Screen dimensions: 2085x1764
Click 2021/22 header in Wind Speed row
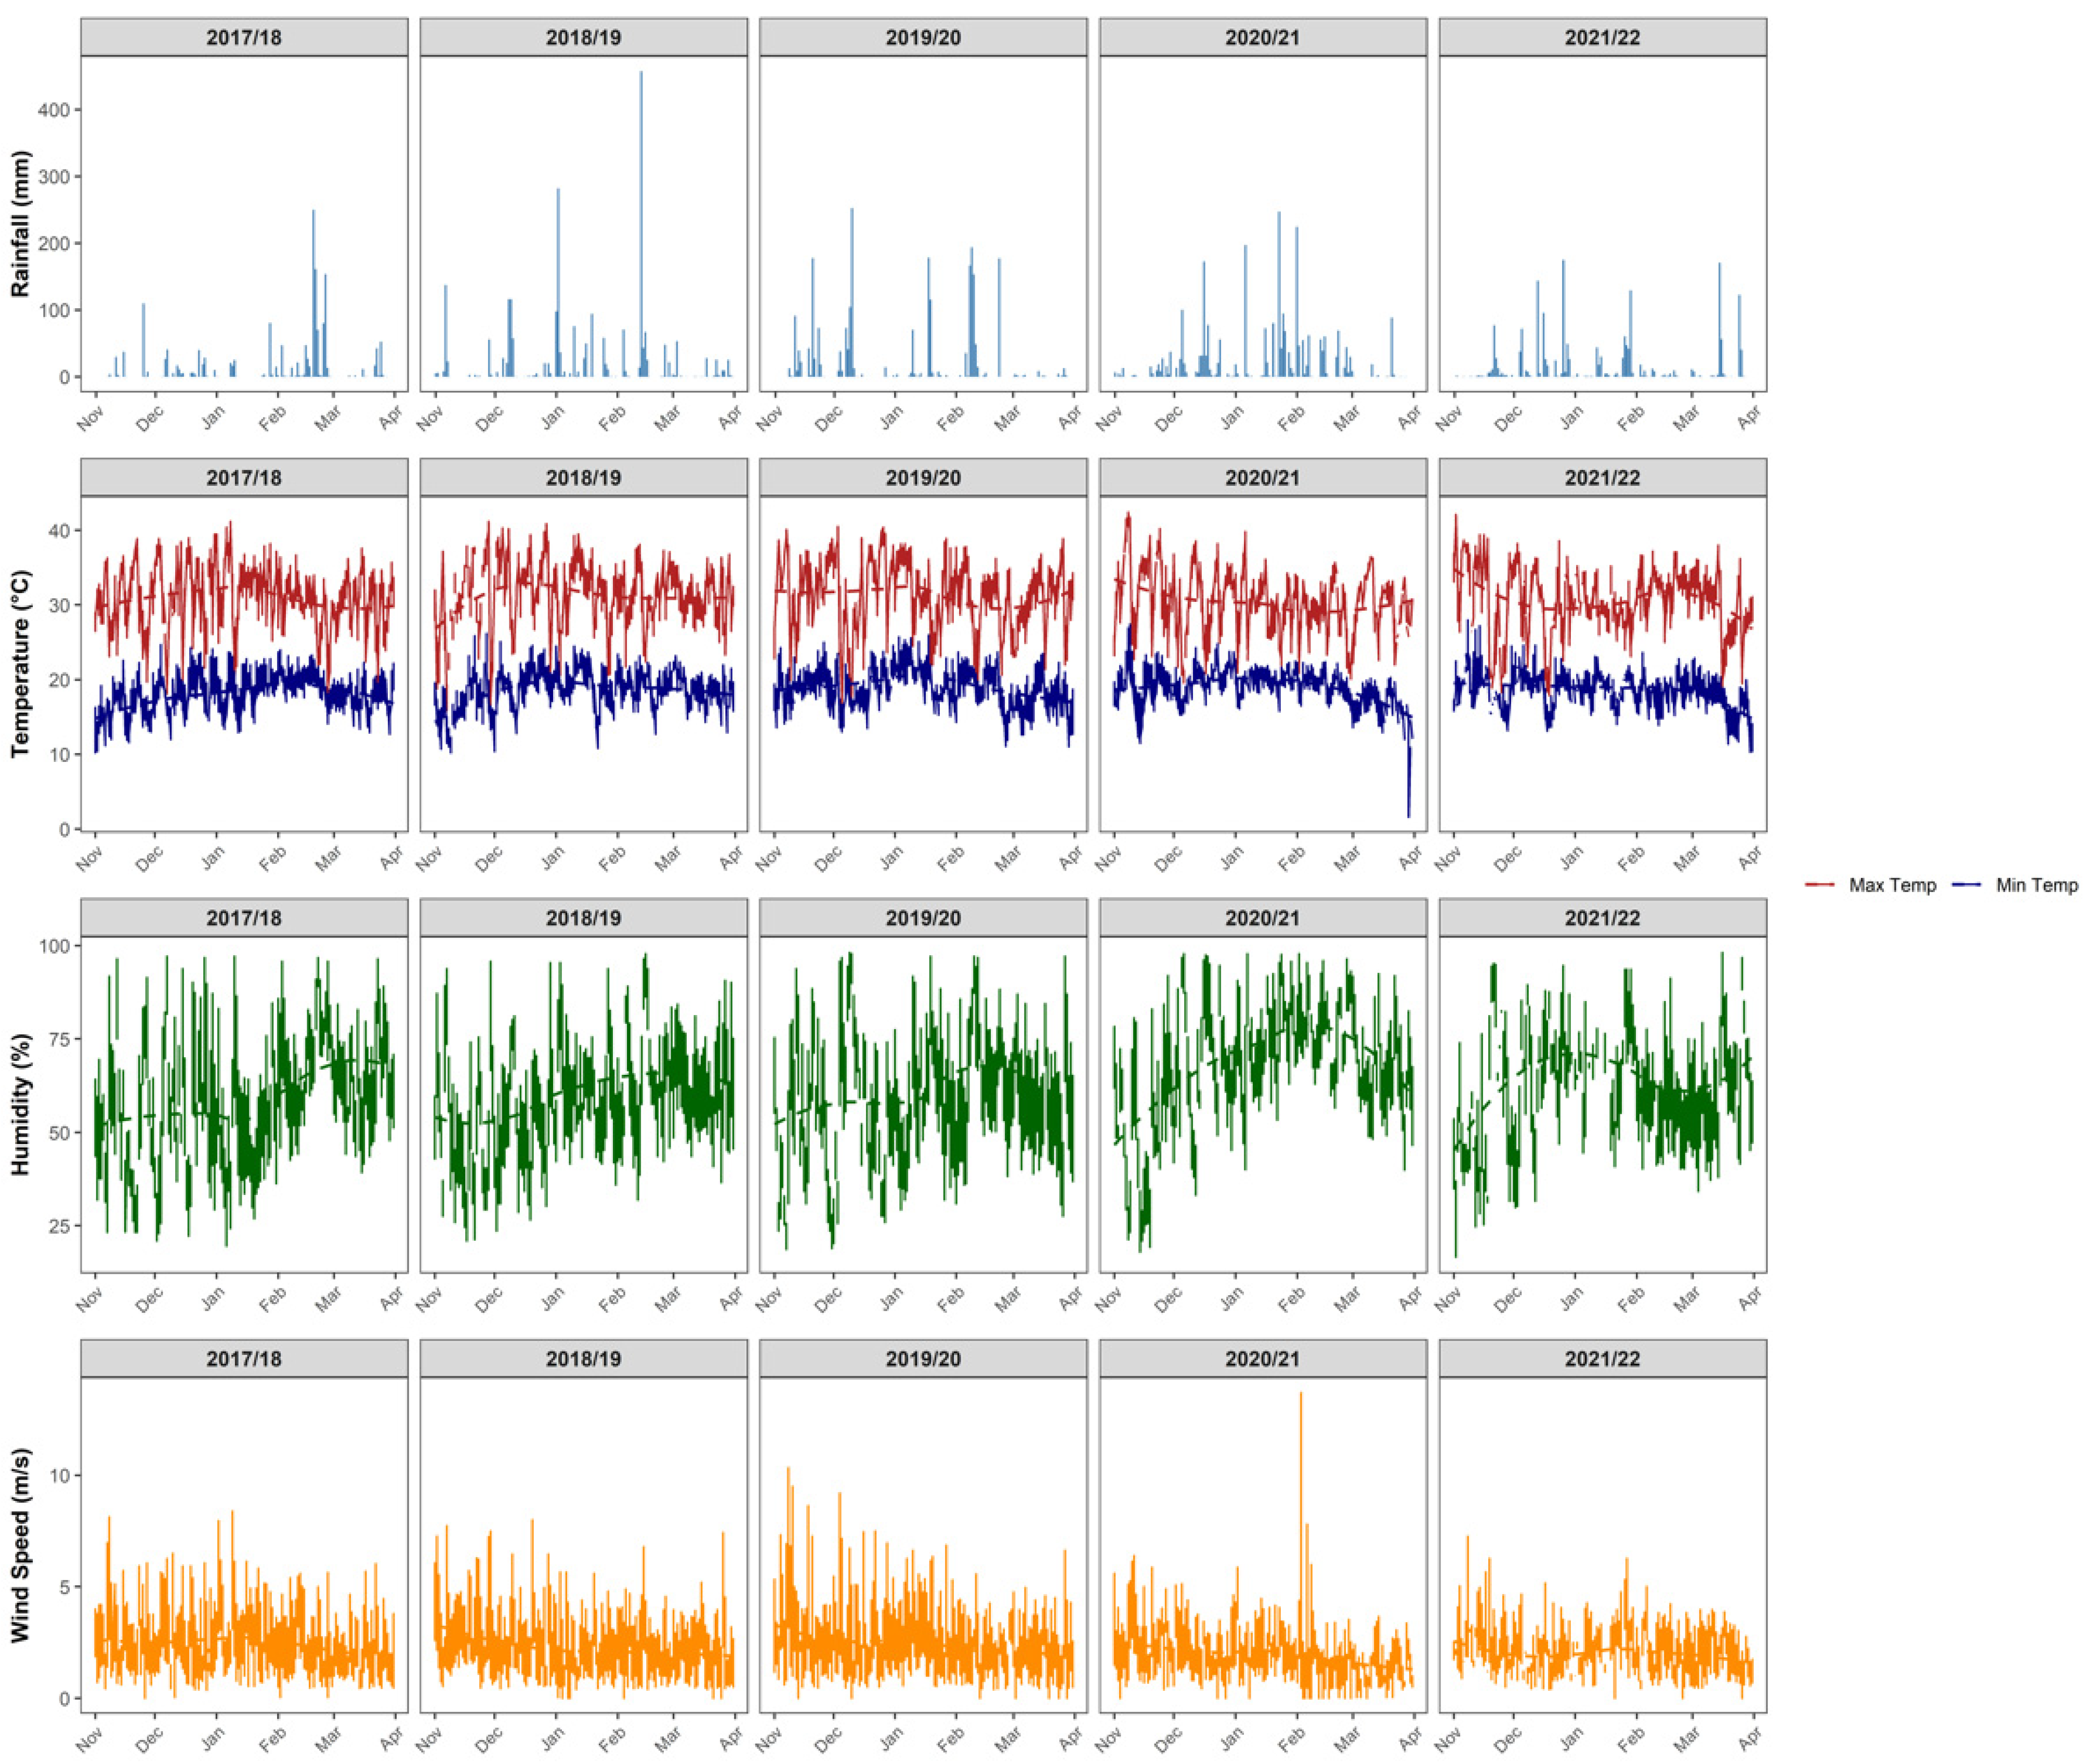tap(1602, 1359)
